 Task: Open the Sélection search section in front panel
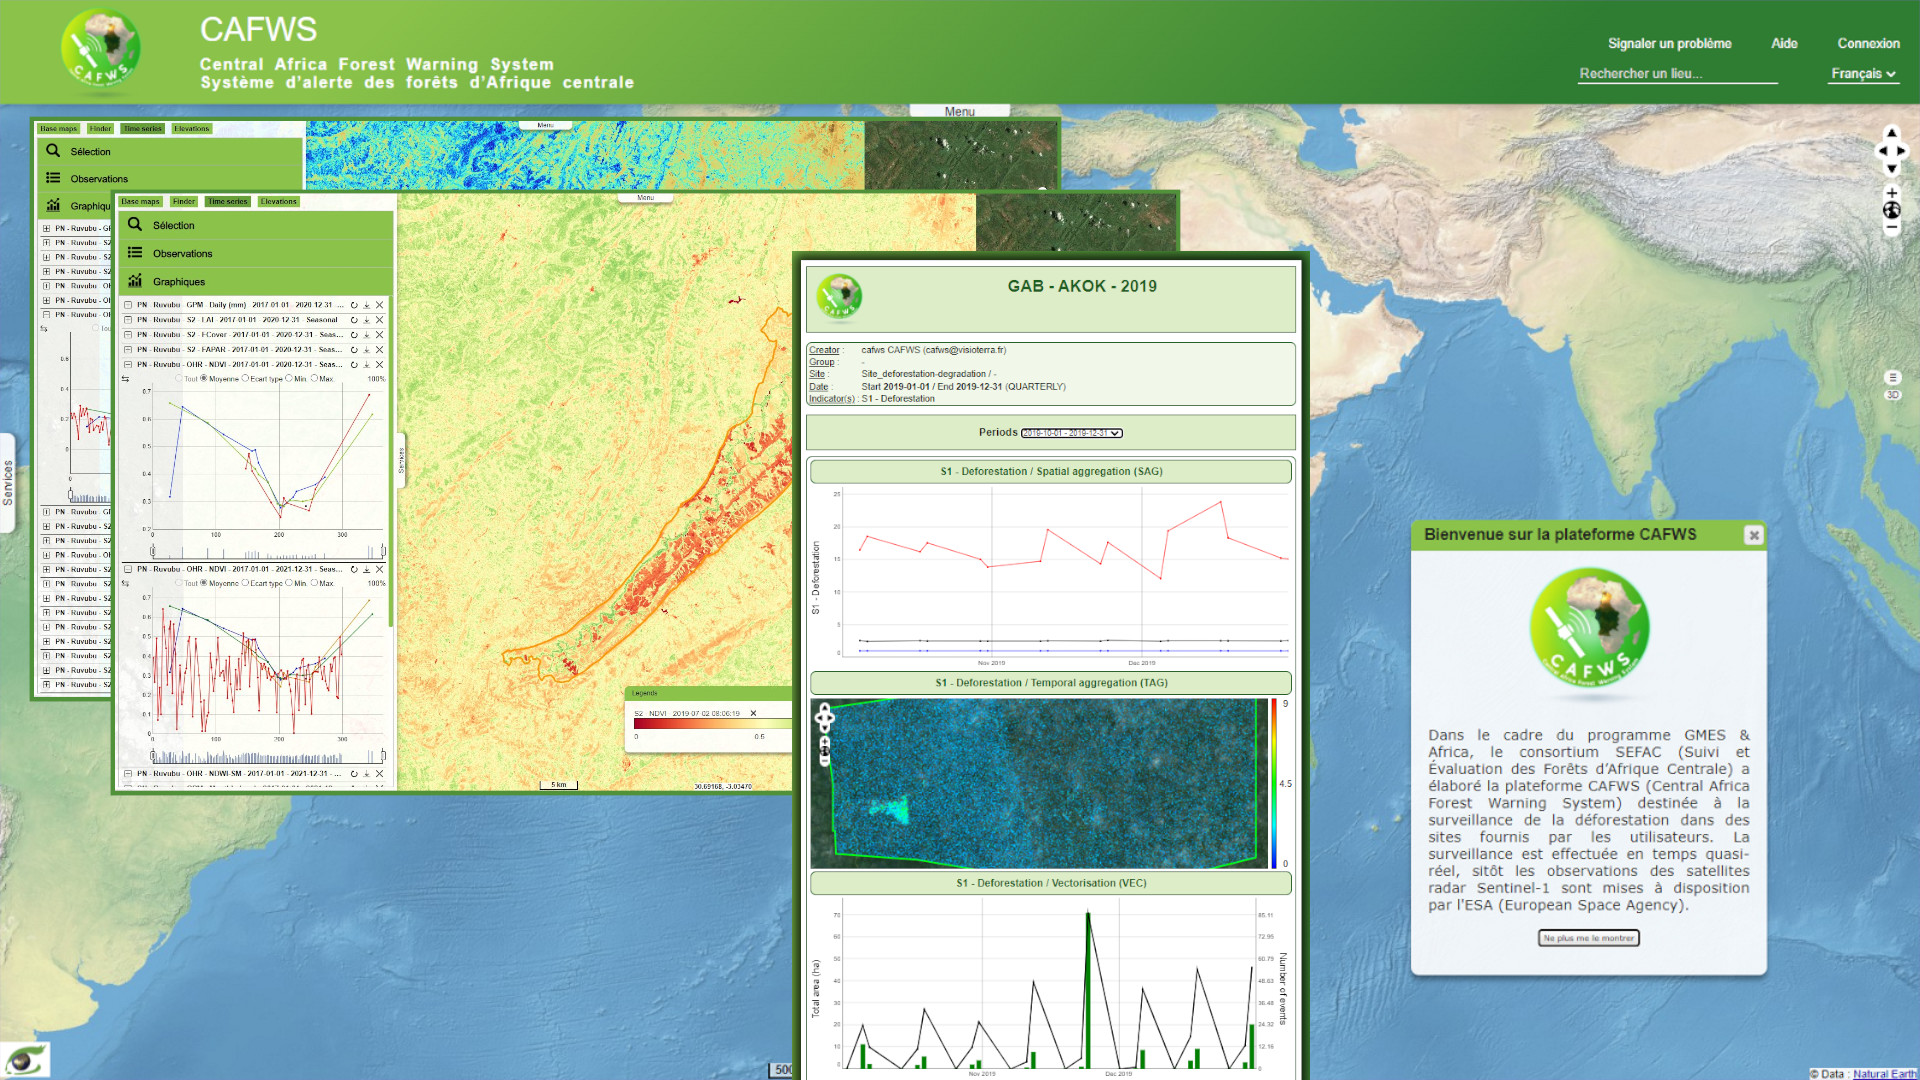click(x=257, y=225)
